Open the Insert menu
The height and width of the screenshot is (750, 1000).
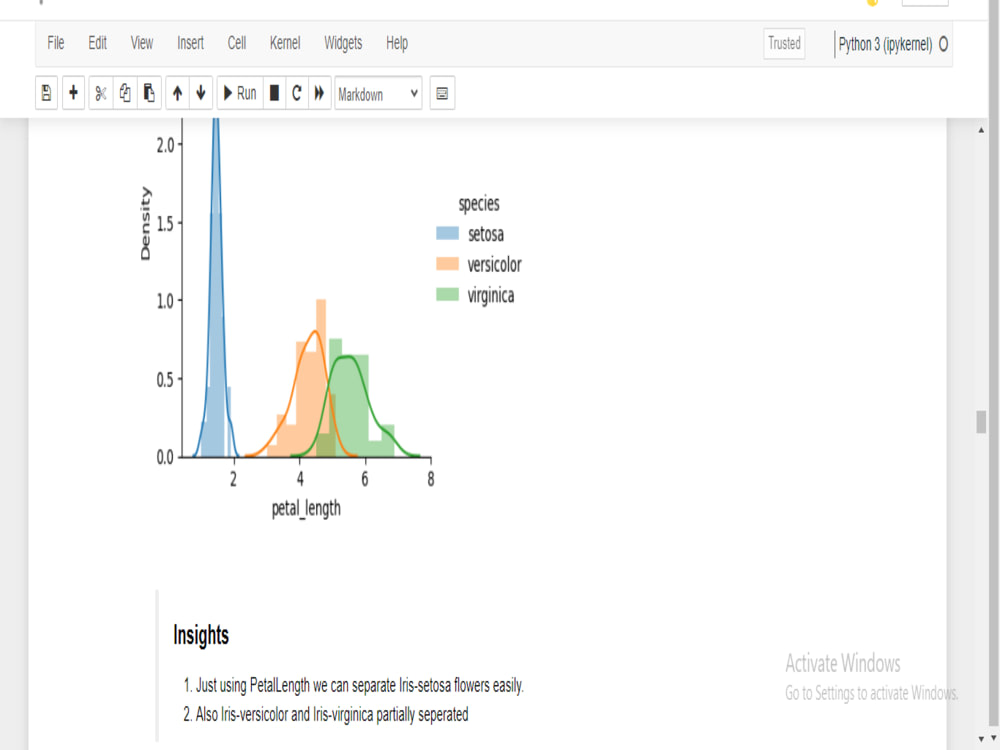[190, 43]
